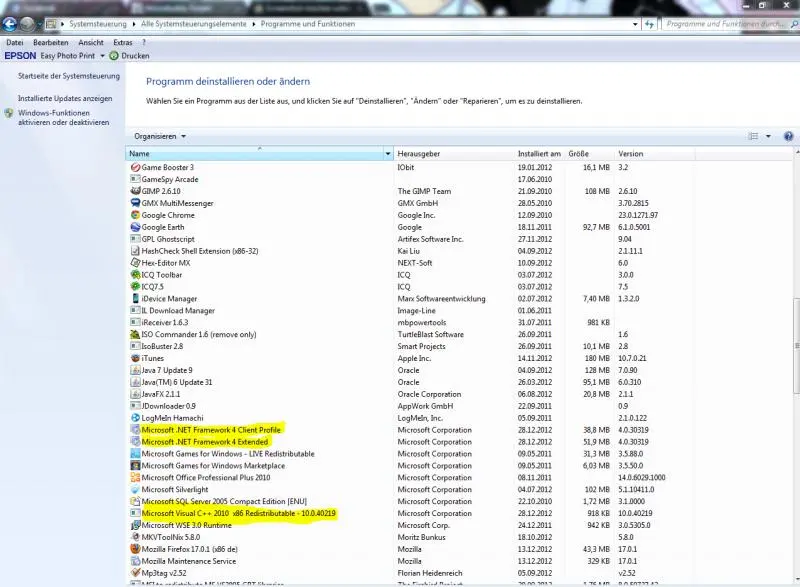The width and height of the screenshot is (800, 587).
Task: Click the Mp3tag v2.52 icon
Action: pyautogui.click(x=135, y=573)
